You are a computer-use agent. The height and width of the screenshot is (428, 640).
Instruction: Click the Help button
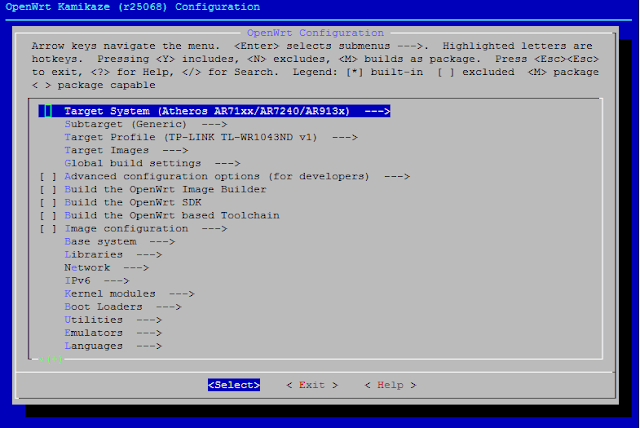[x=390, y=385]
